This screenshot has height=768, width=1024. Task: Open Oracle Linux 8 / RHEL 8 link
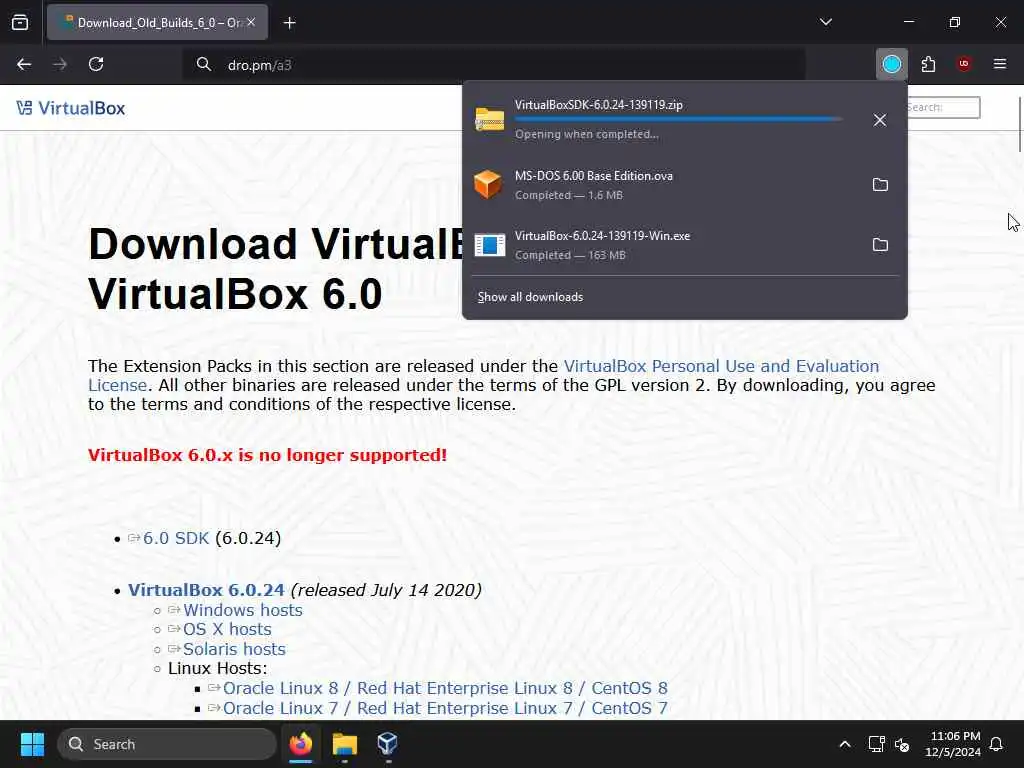[x=445, y=688]
